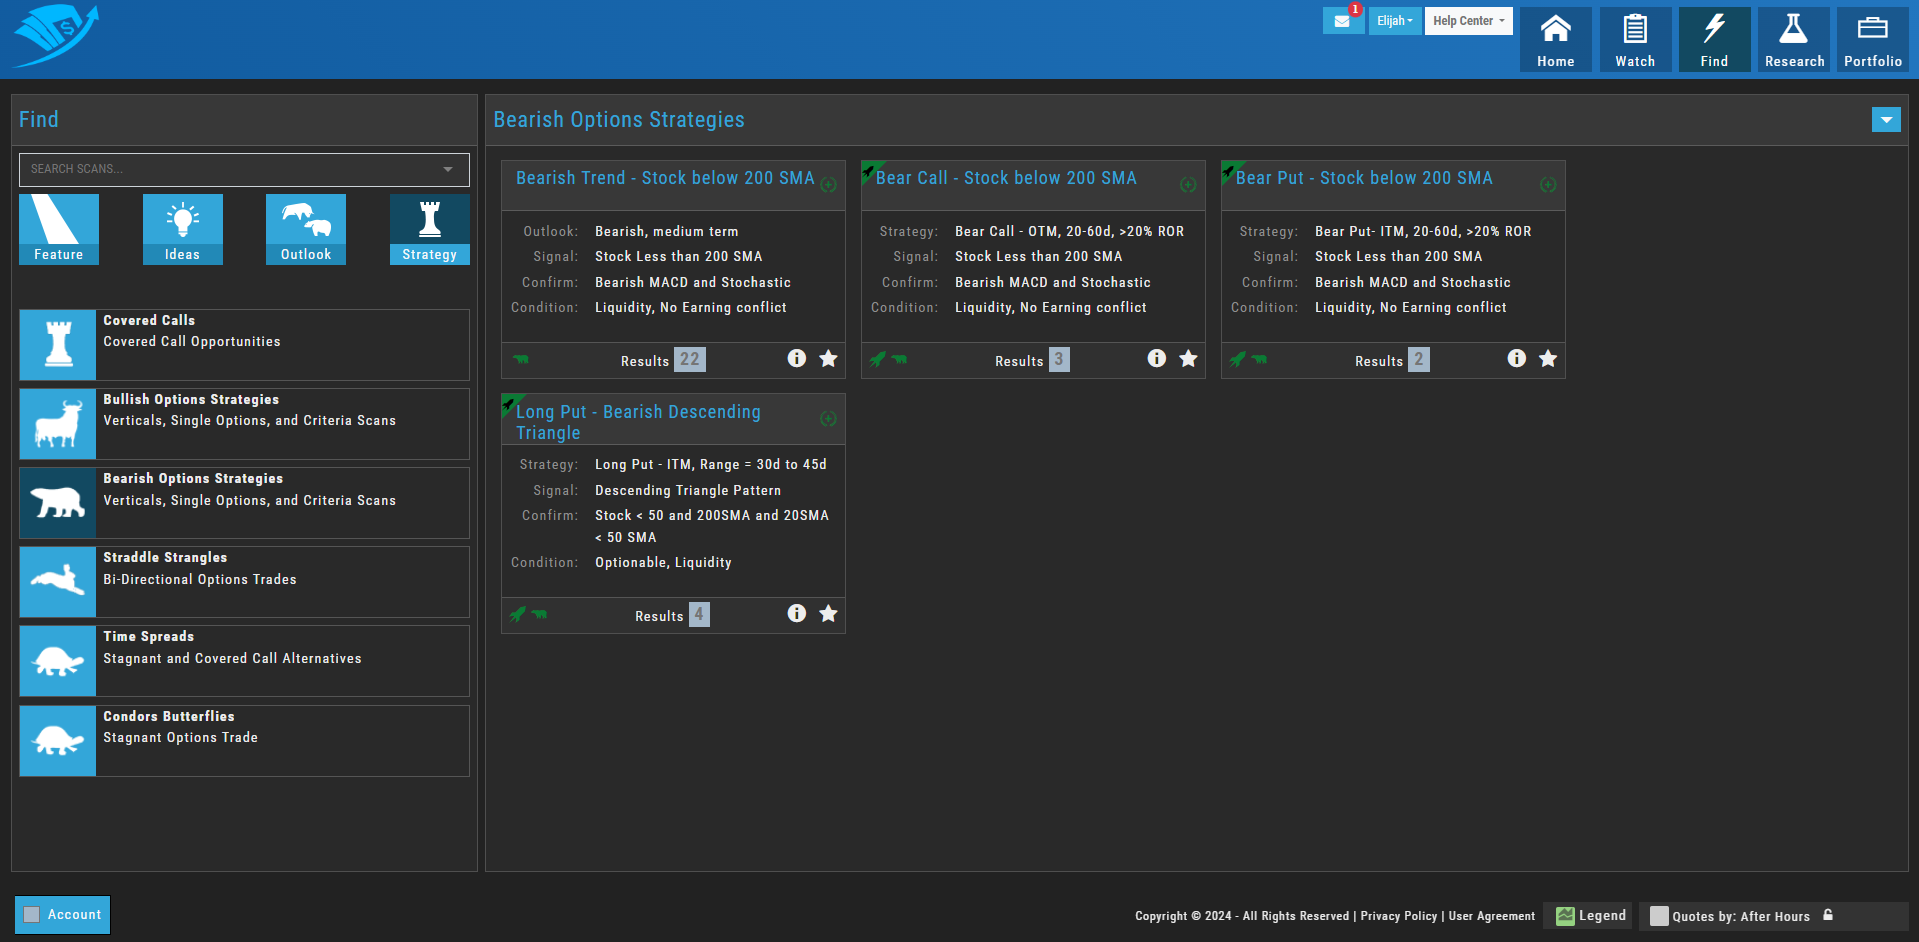The height and width of the screenshot is (942, 1919).
Task: Open the Time Spreads turtle icon
Action: point(58,661)
